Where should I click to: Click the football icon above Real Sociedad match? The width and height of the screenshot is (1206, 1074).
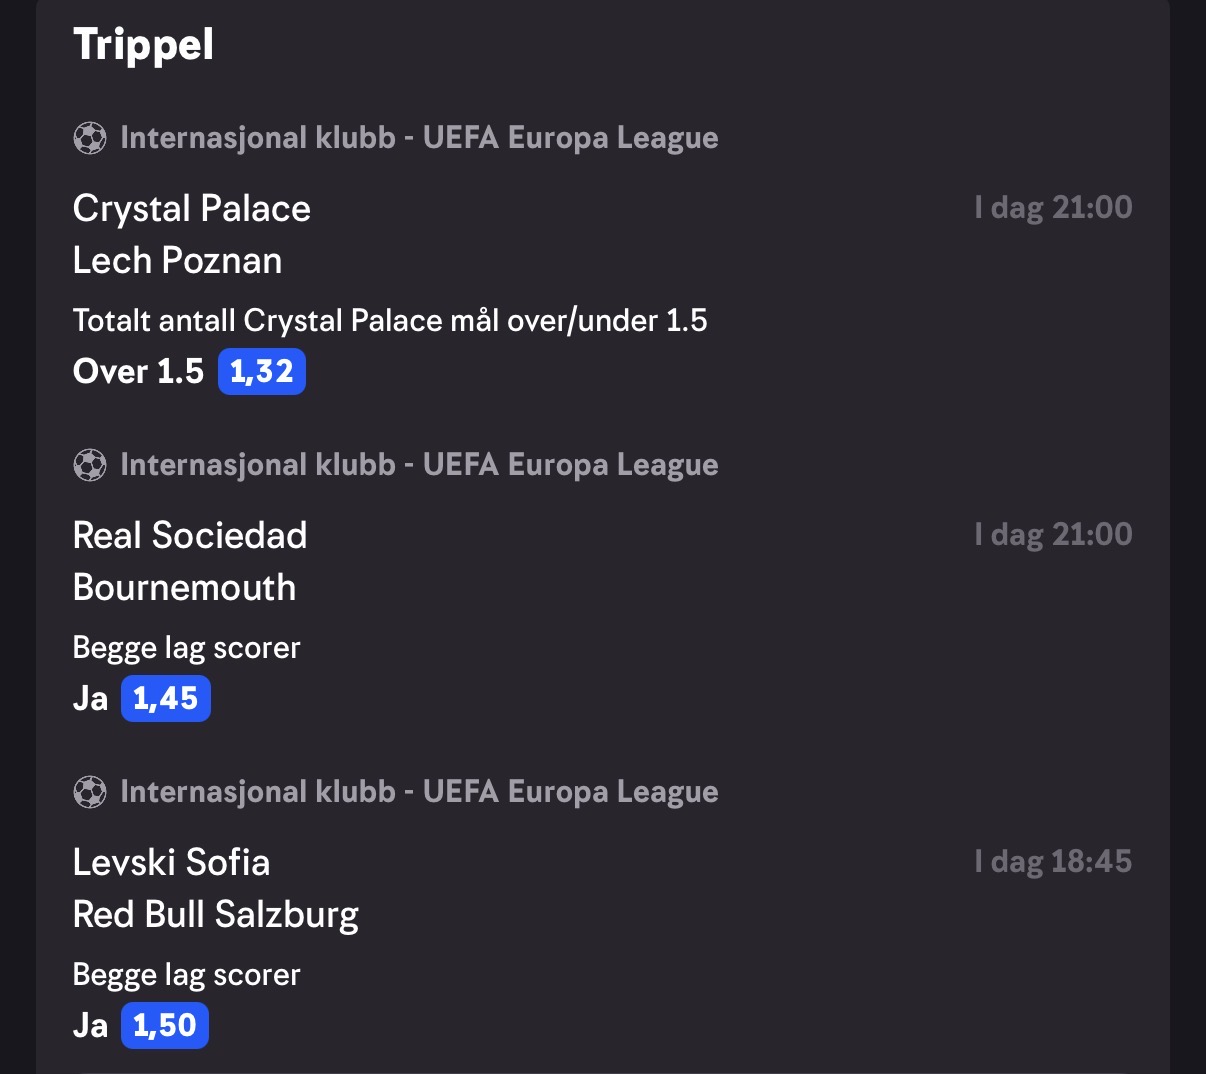(x=90, y=465)
